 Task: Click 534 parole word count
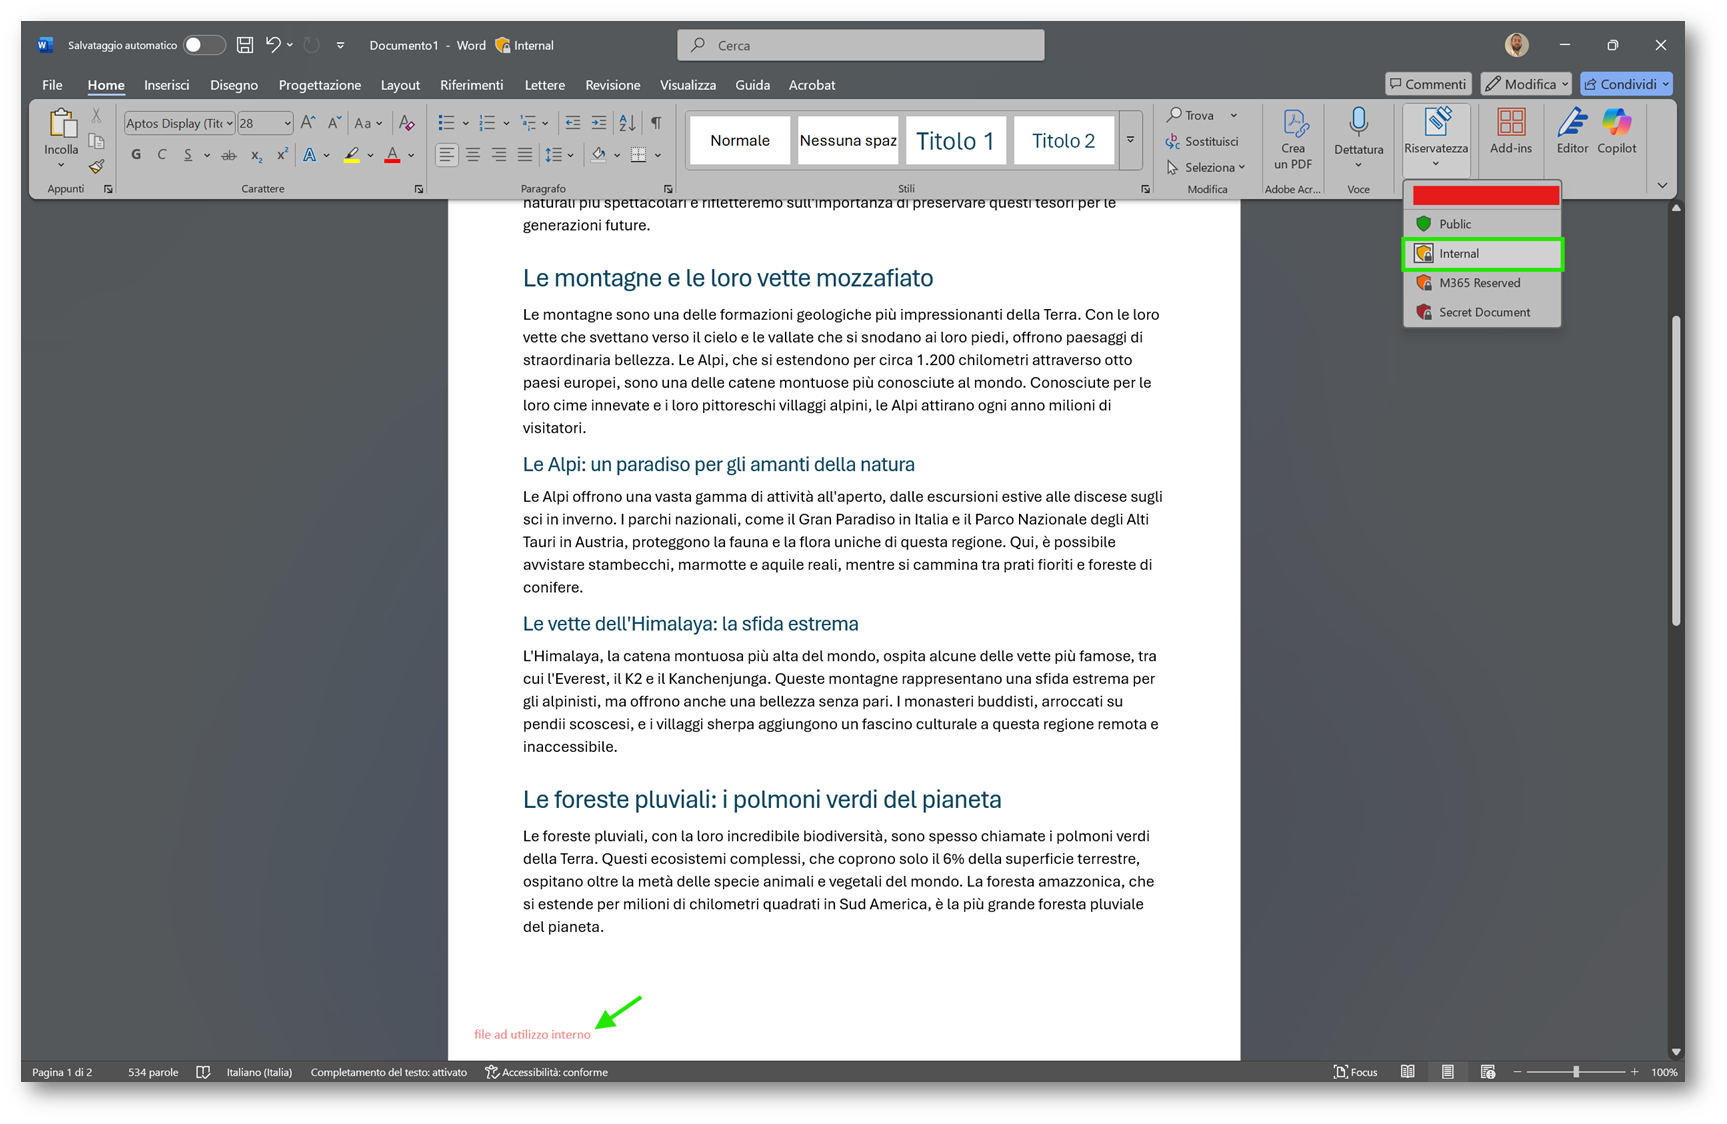[153, 1072]
